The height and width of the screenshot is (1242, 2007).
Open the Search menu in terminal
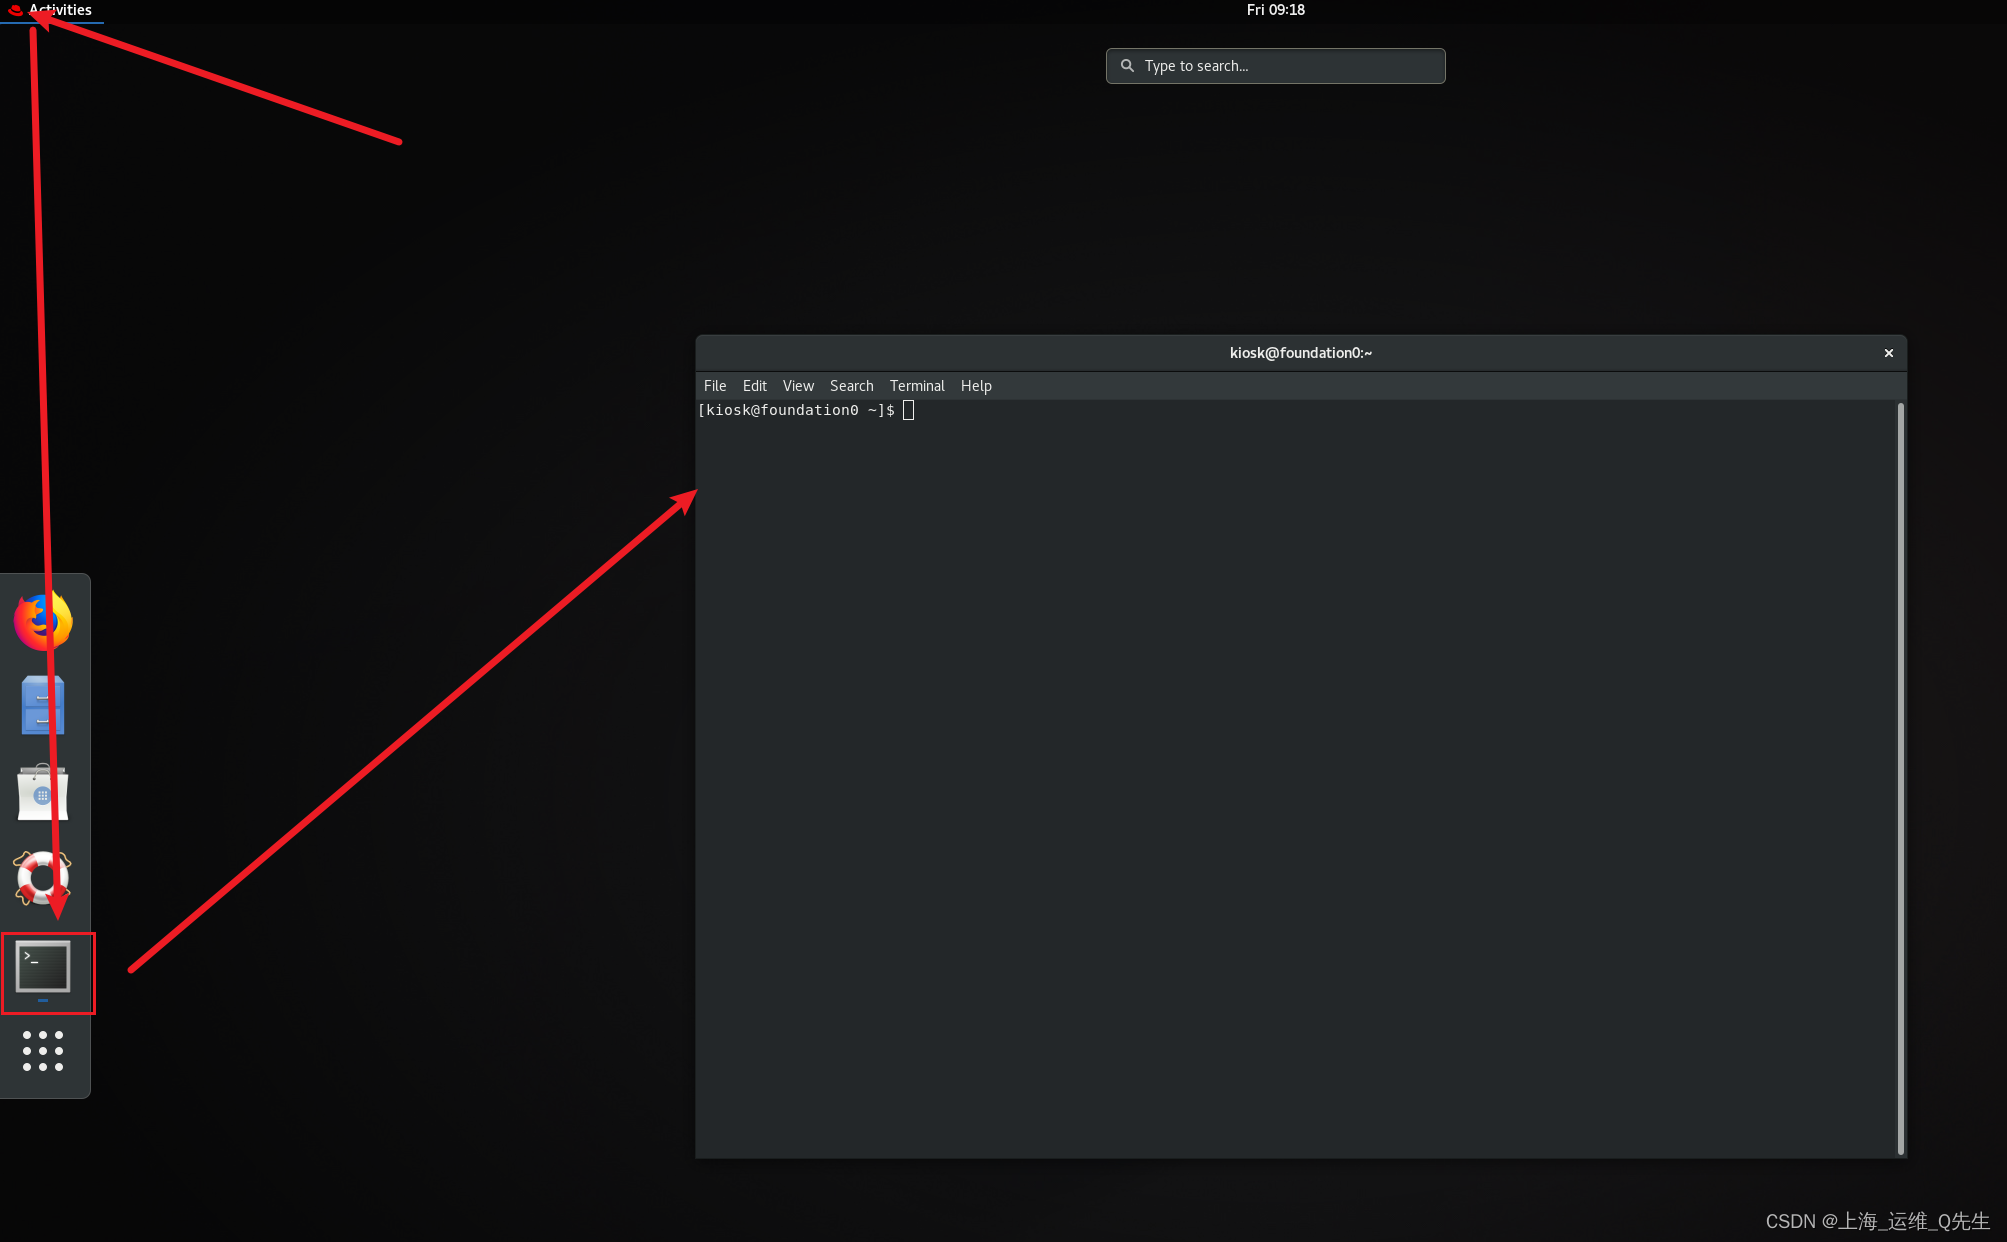tap(851, 386)
